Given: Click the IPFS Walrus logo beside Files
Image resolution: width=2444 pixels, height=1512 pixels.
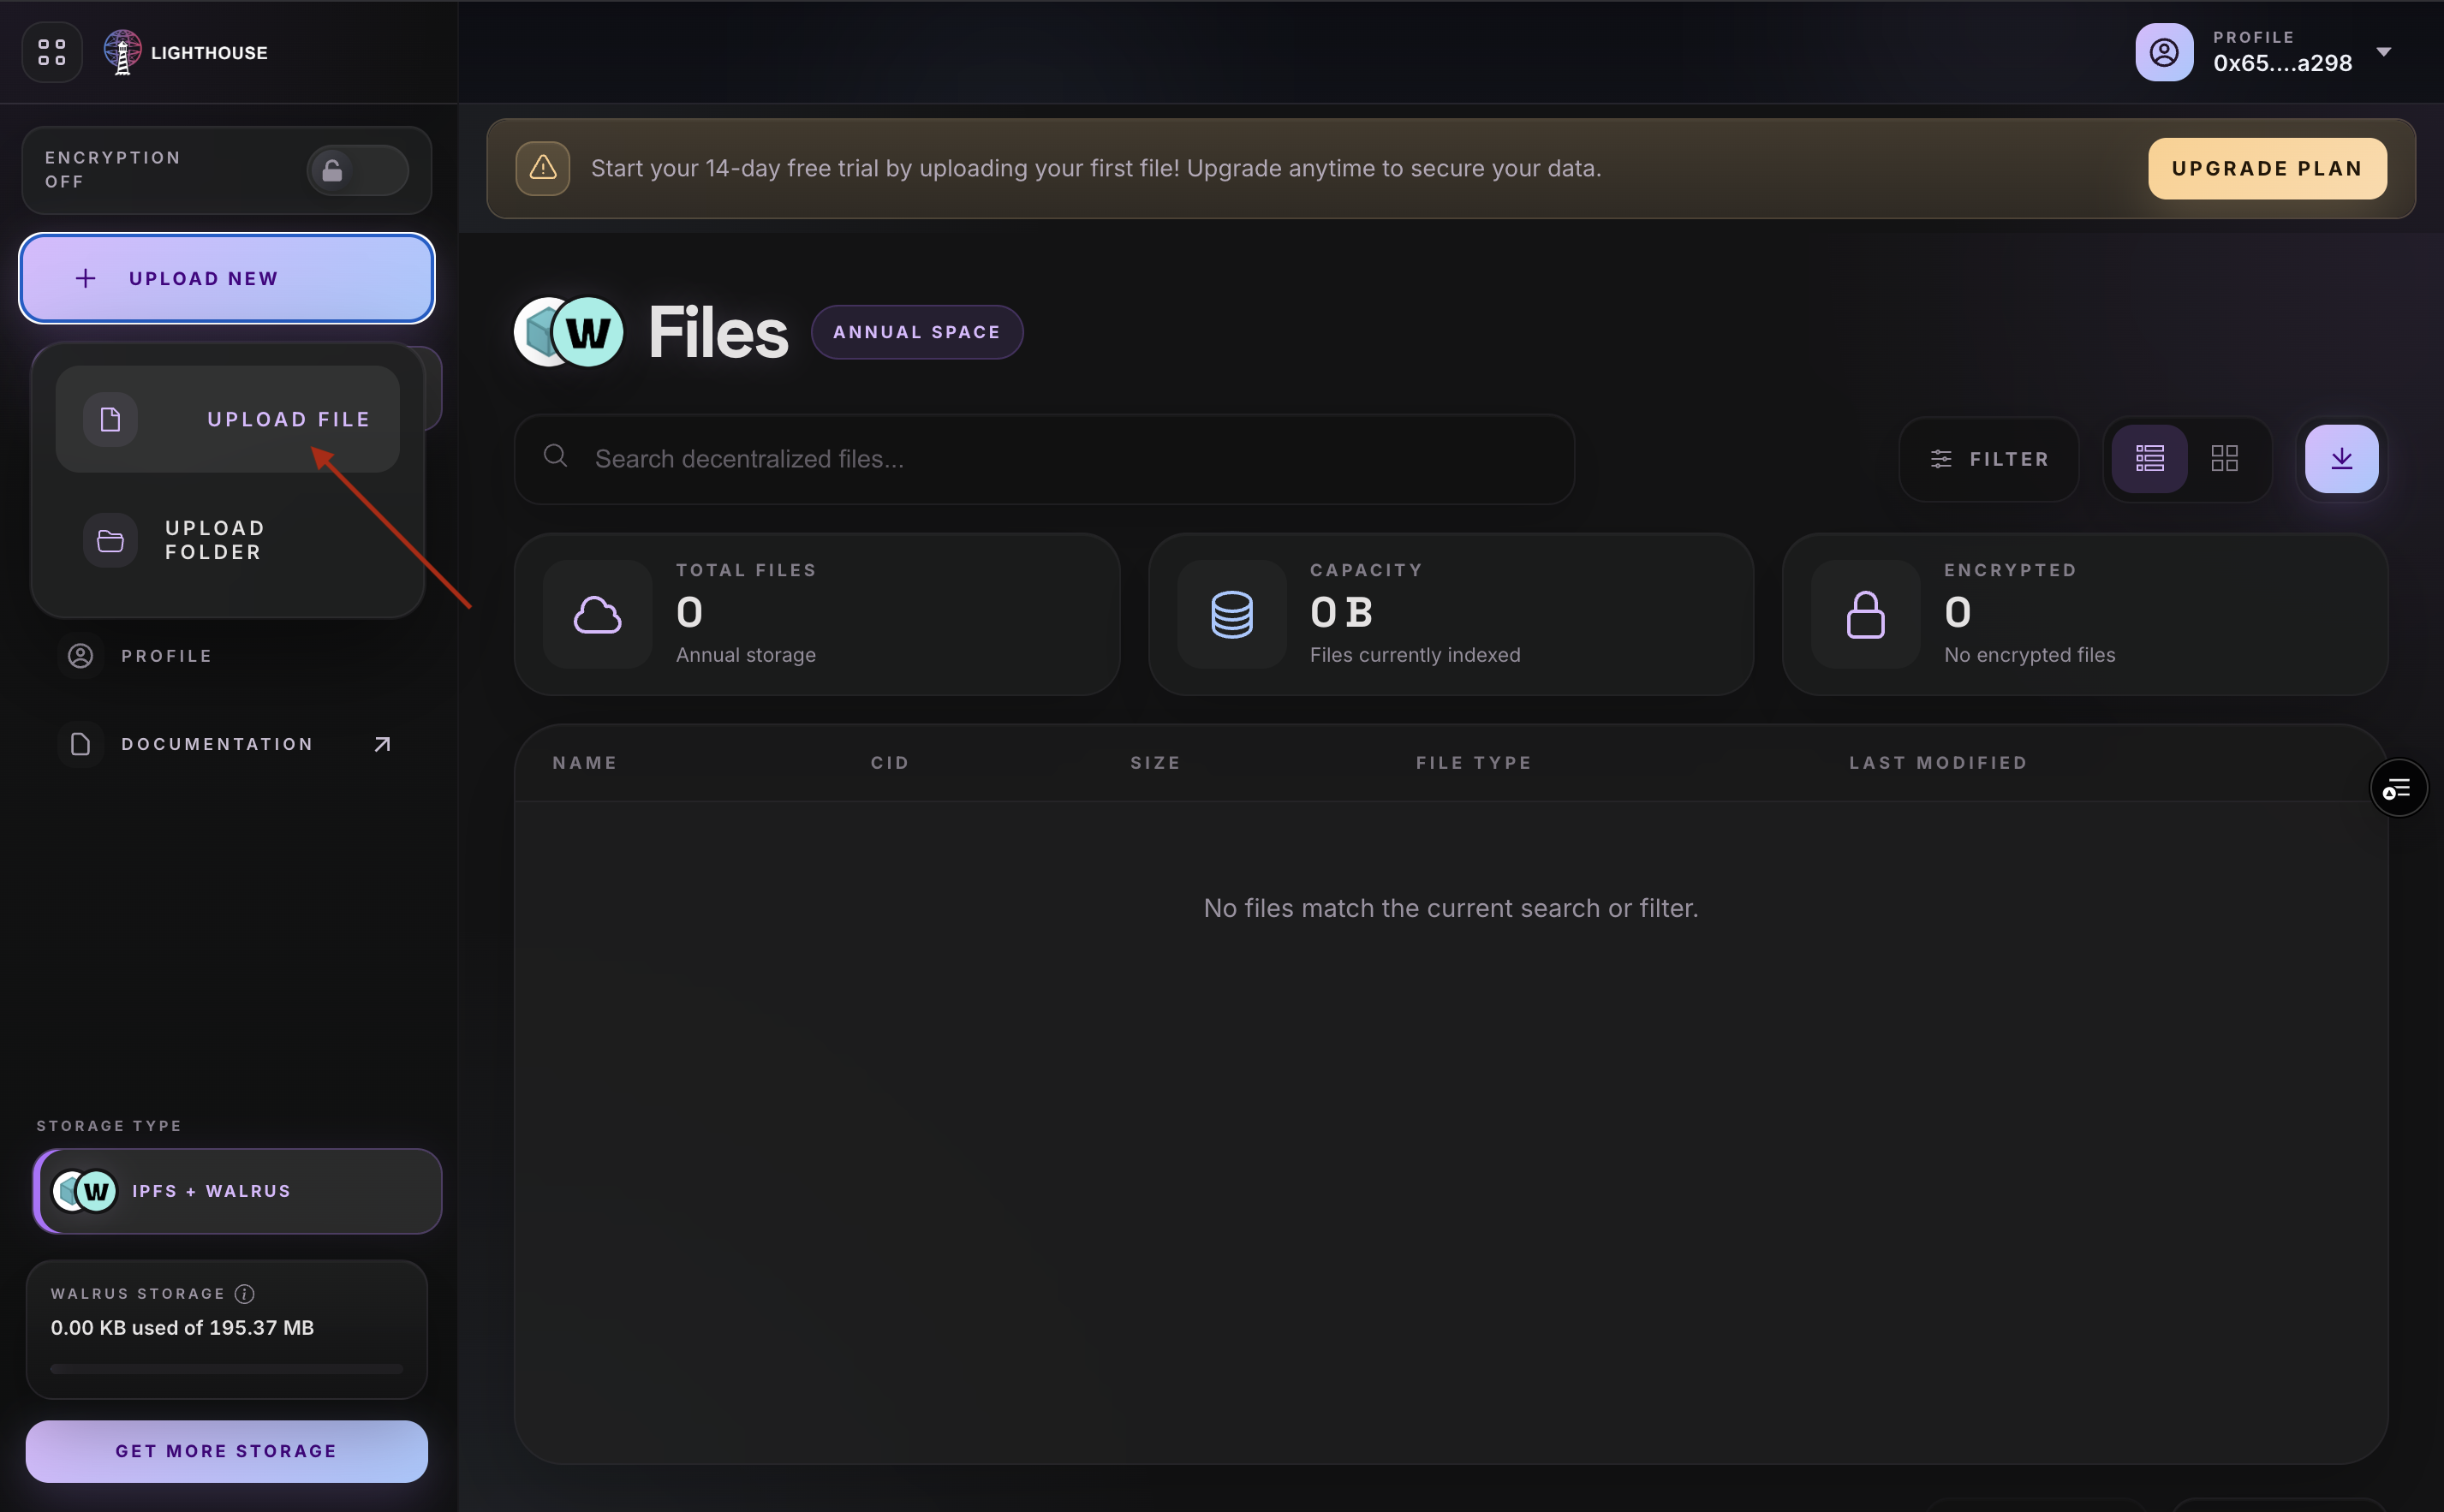Looking at the screenshot, I should tap(569, 332).
